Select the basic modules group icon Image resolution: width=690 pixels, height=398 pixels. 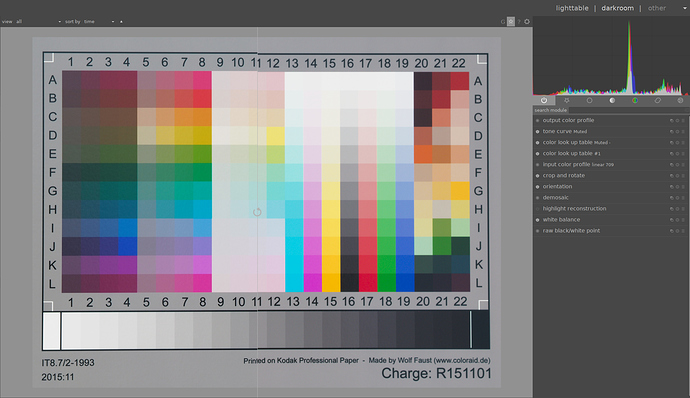pyautogui.click(x=589, y=100)
